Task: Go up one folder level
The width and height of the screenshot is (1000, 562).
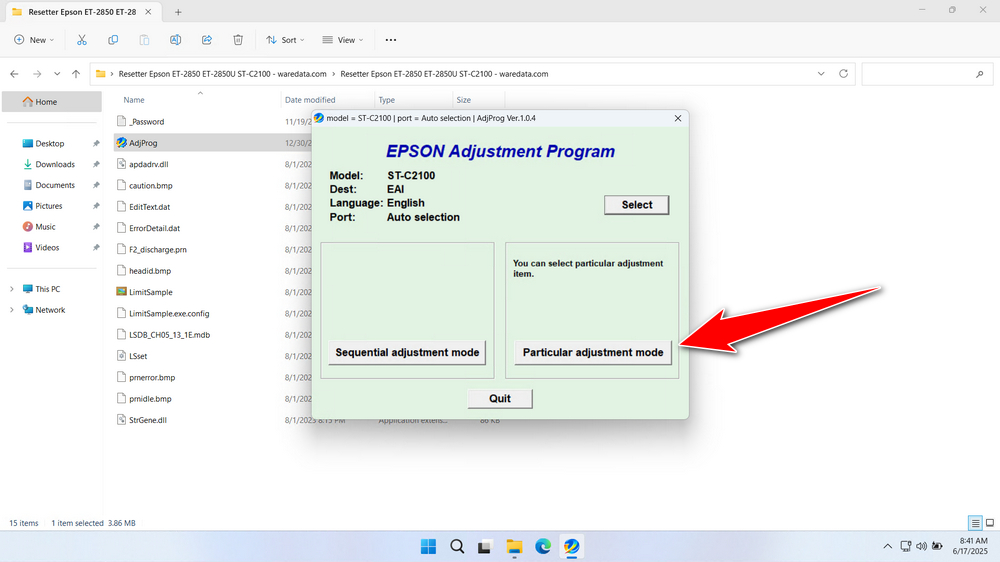Action: (76, 74)
